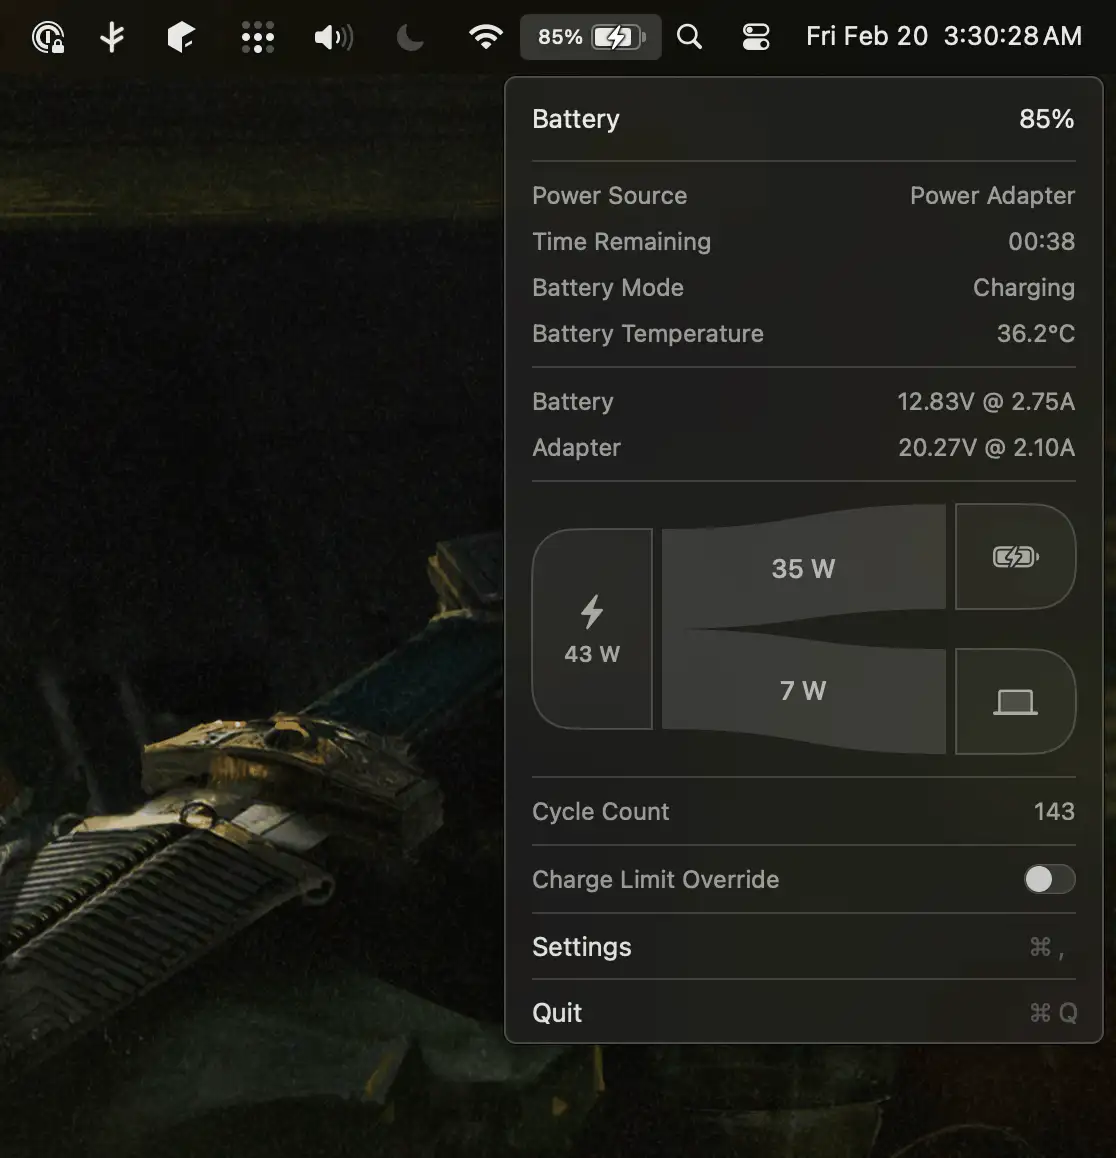Image resolution: width=1116 pixels, height=1158 pixels.
Task: Open the volume speaker icon
Action: [333, 38]
